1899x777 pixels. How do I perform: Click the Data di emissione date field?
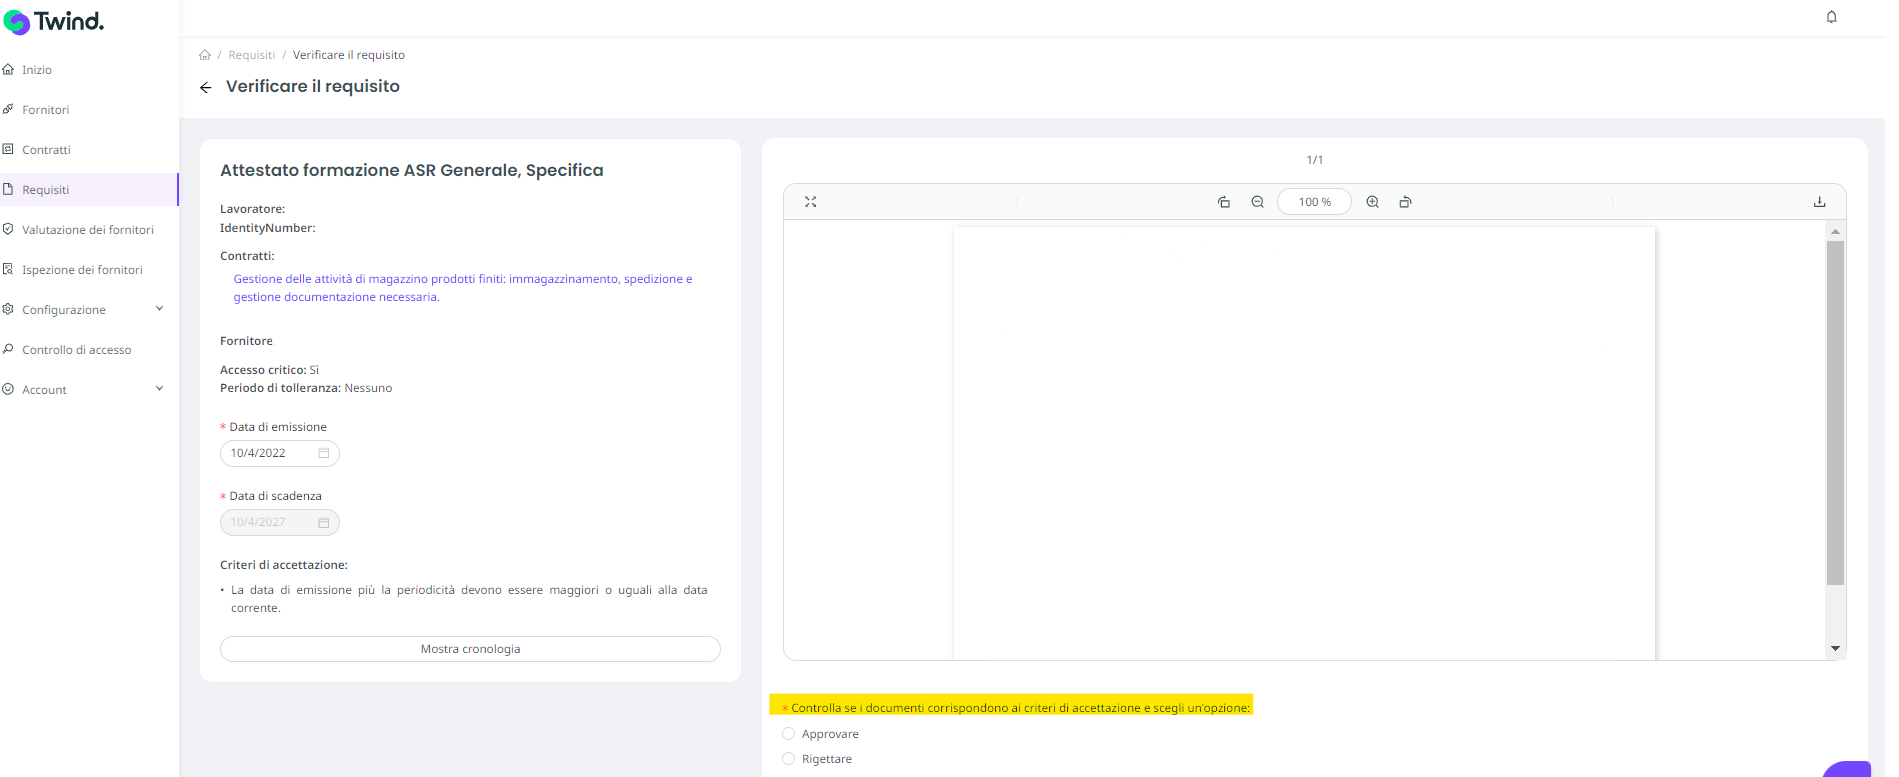point(280,454)
